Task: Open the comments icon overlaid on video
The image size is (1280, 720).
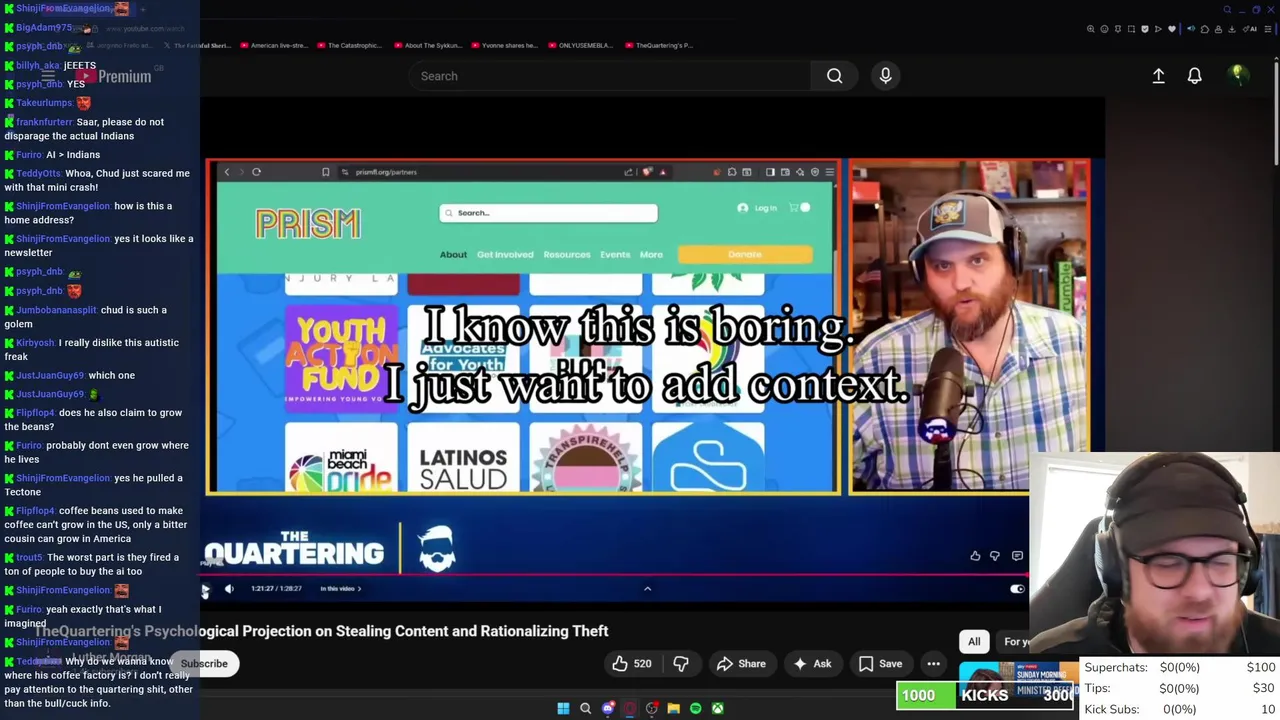Action: coord(1017,556)
